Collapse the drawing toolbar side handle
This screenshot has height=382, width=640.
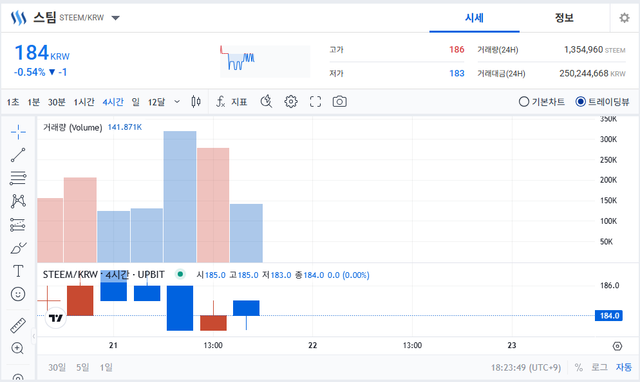click(x=34, y=336)
